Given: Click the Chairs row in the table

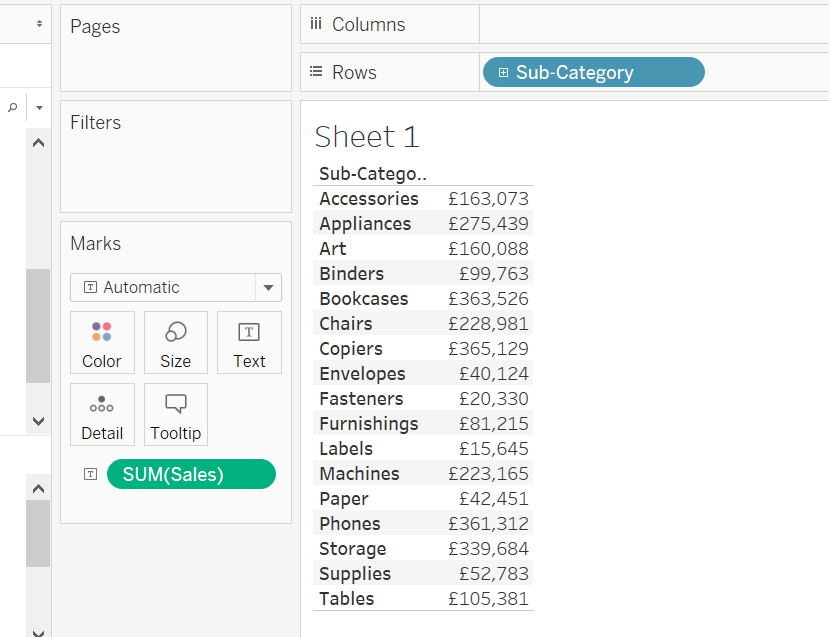Looking at the screenshot, I should click(345, 323).
